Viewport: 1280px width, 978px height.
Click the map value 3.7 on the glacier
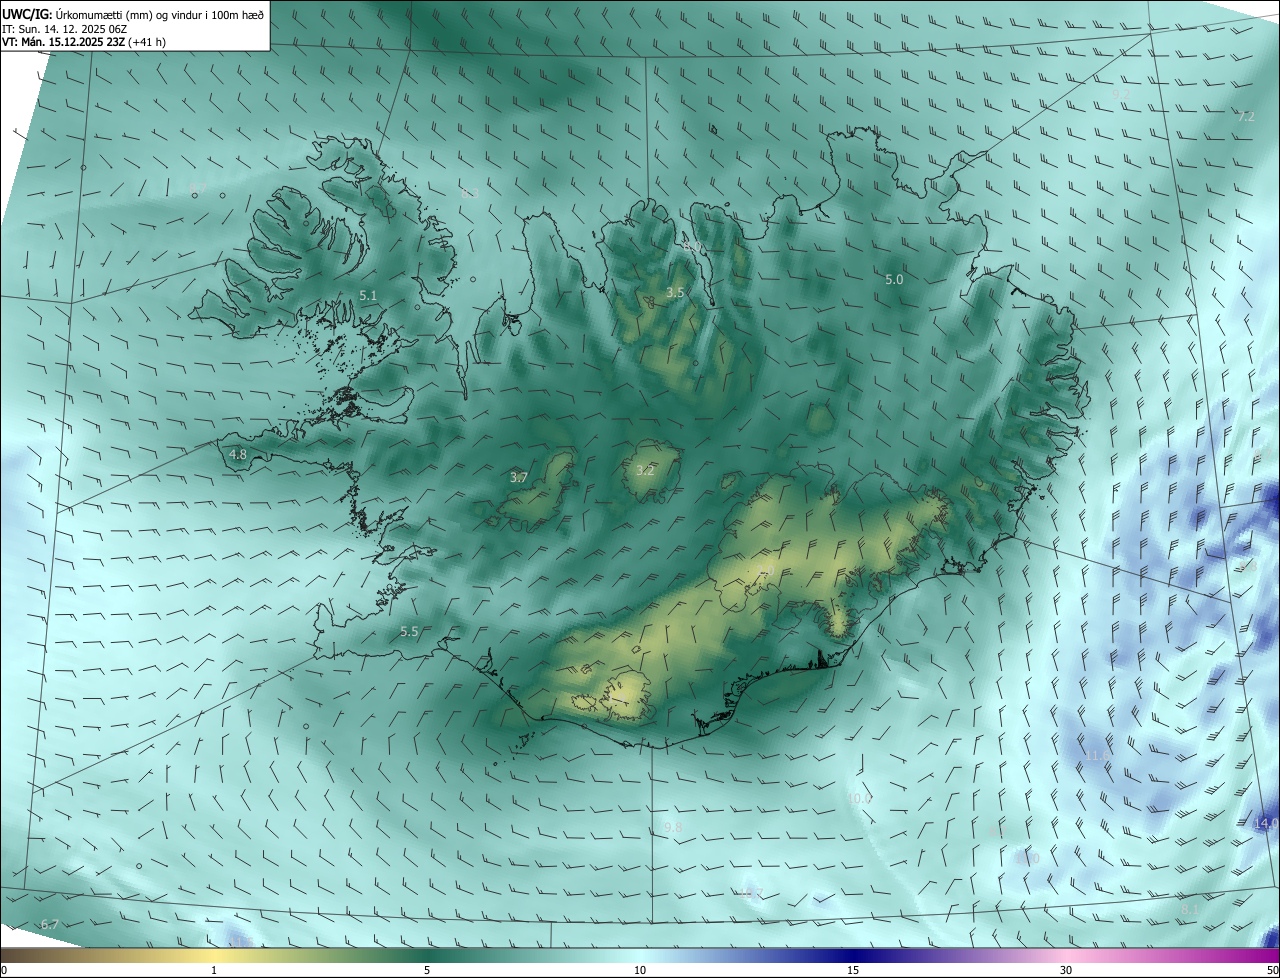pos(518,478)
